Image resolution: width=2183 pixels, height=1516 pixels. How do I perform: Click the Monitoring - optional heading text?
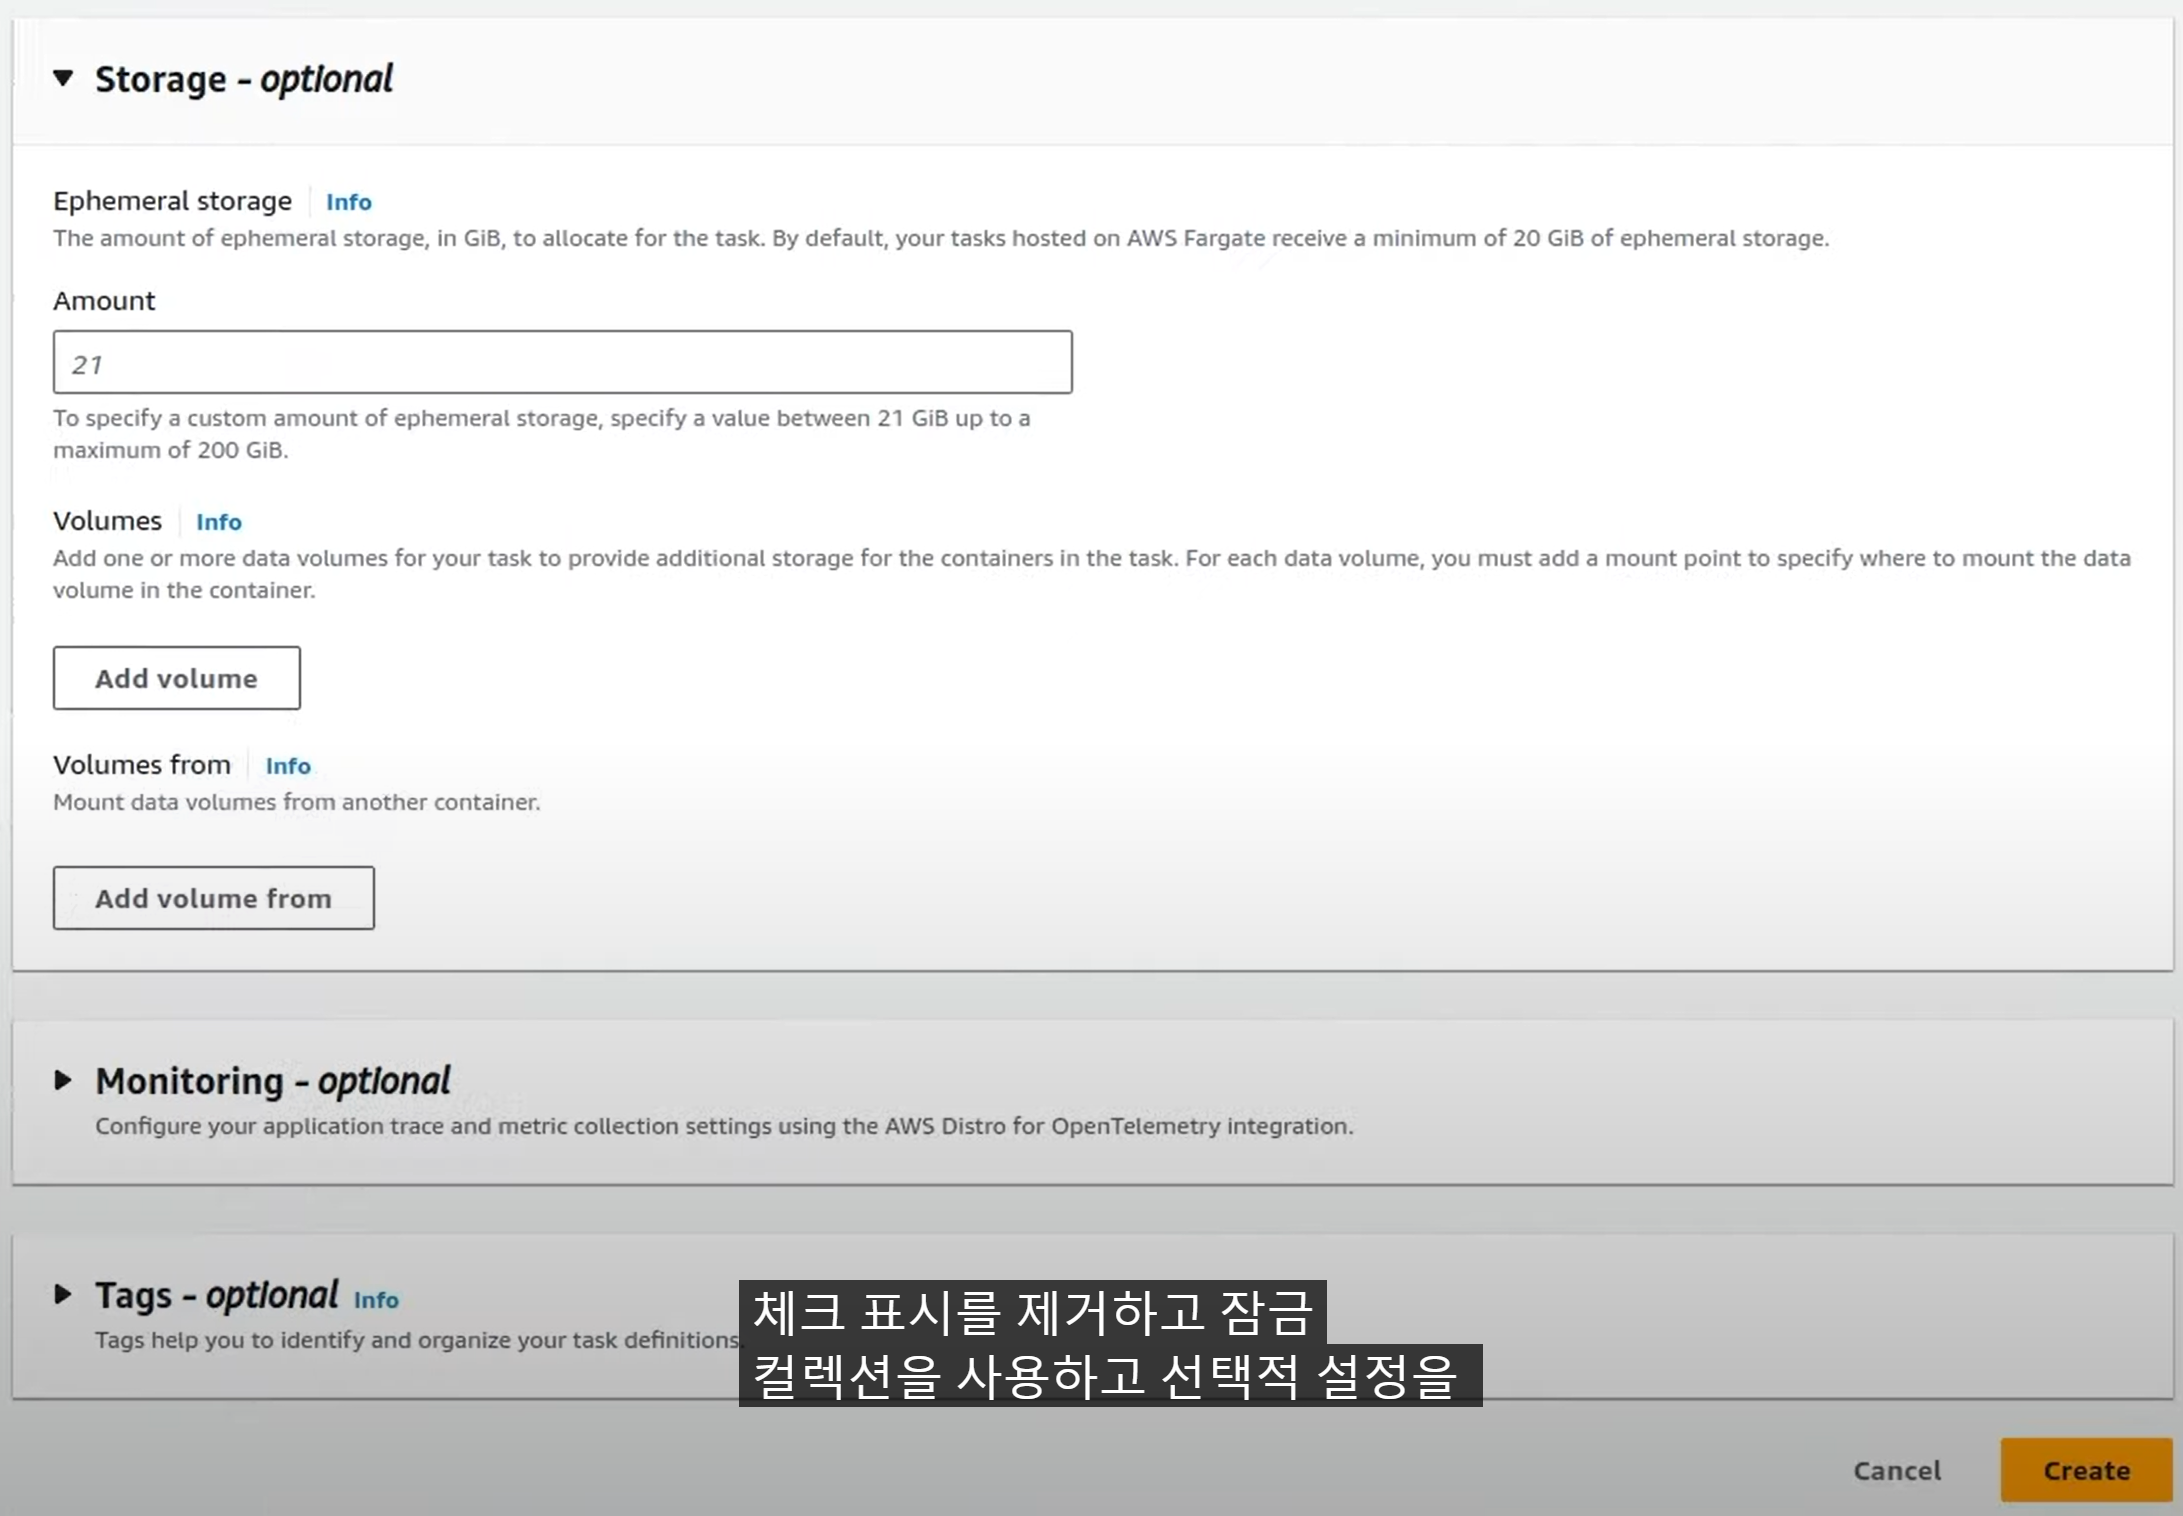272,1081
